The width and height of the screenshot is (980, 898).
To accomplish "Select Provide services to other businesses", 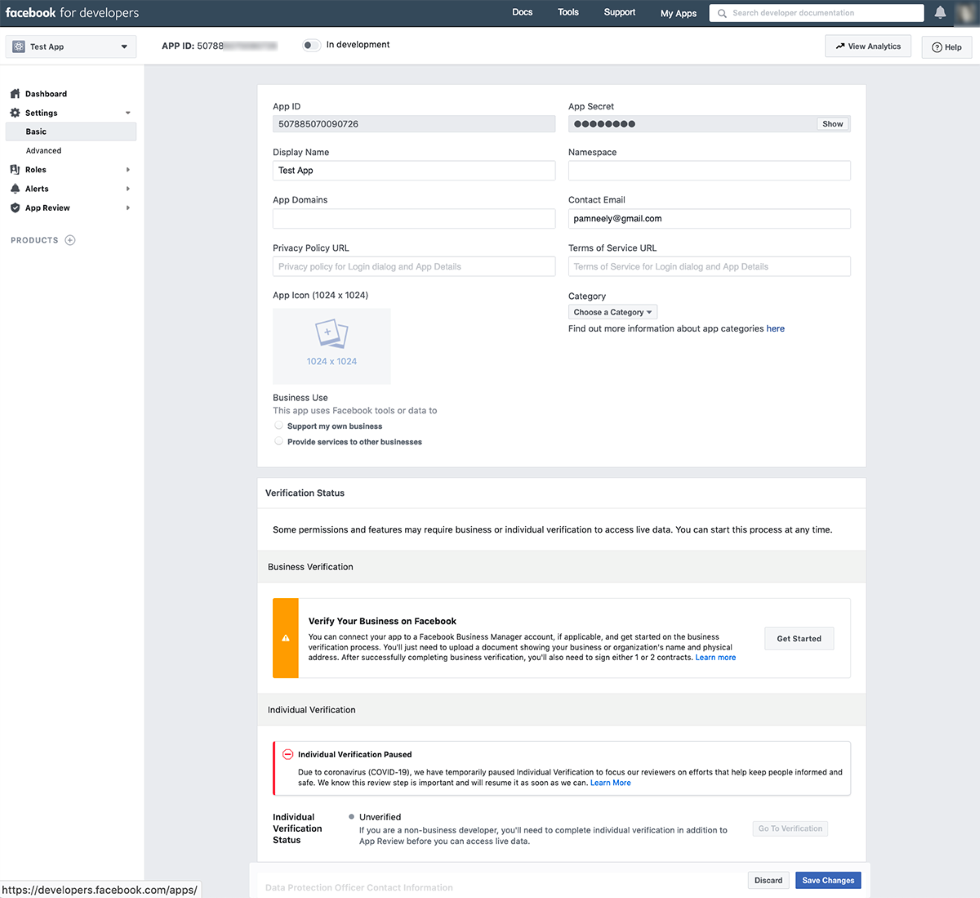I will click(x=279, y=441).
